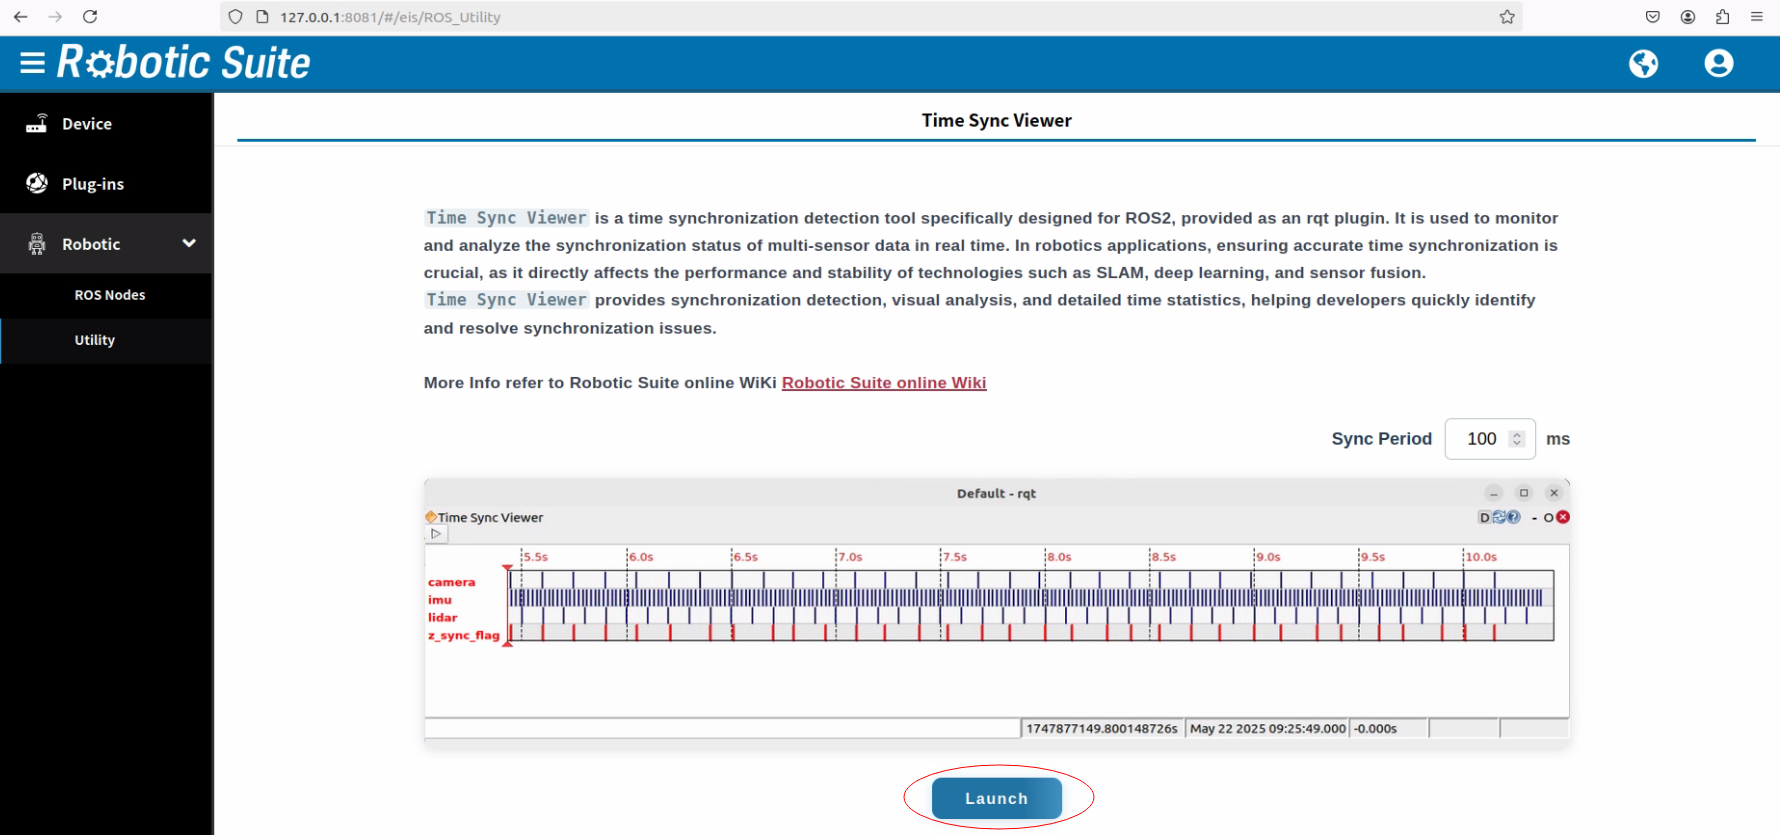Focus the Sync Period value field
Image resolution: width=1780 pixels, height=835 pixels.
[x=1481, y=439]
